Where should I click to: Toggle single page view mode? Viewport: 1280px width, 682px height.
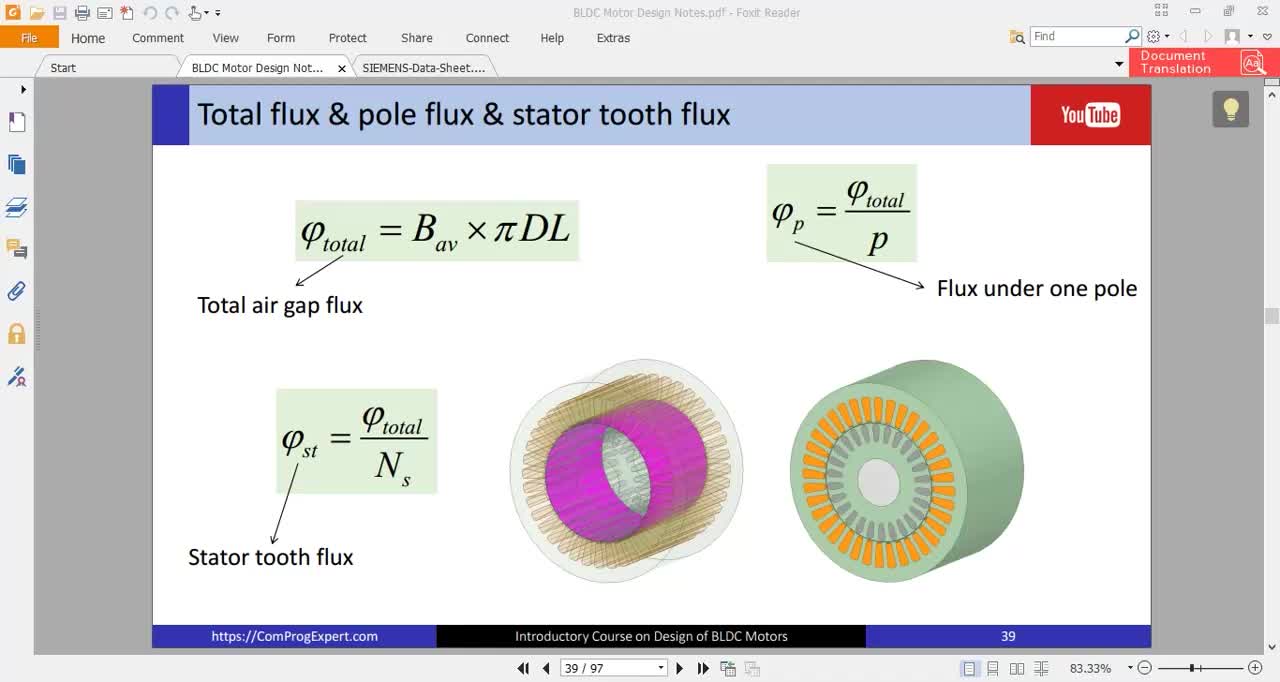[969, 668]
